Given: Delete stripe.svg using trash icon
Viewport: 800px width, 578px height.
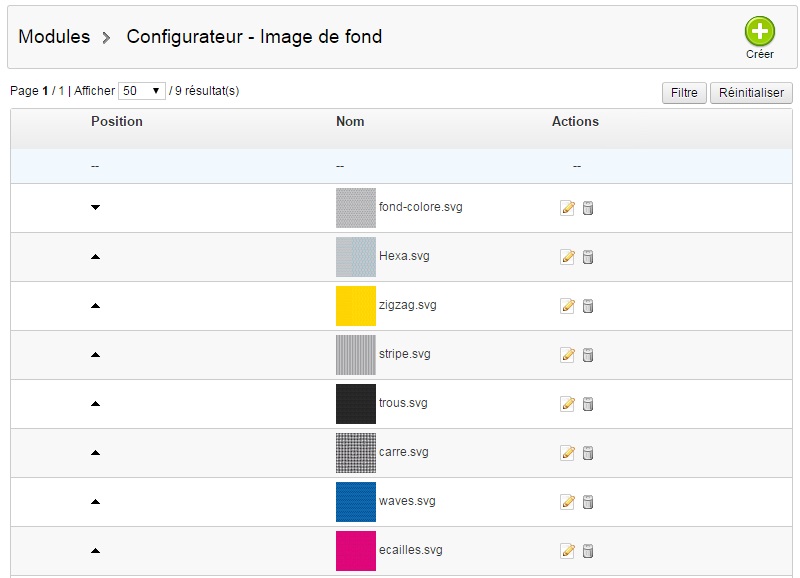Looking at the screenshot, I should click(x=588, y=355).
